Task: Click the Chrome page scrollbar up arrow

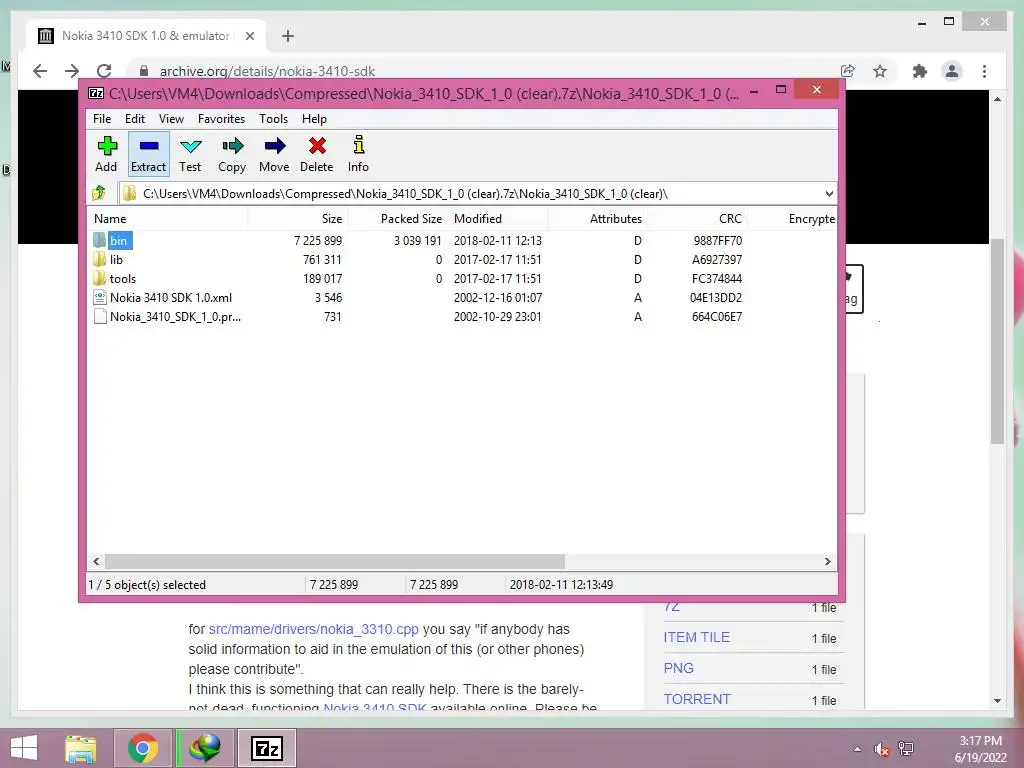Action: 997,99
